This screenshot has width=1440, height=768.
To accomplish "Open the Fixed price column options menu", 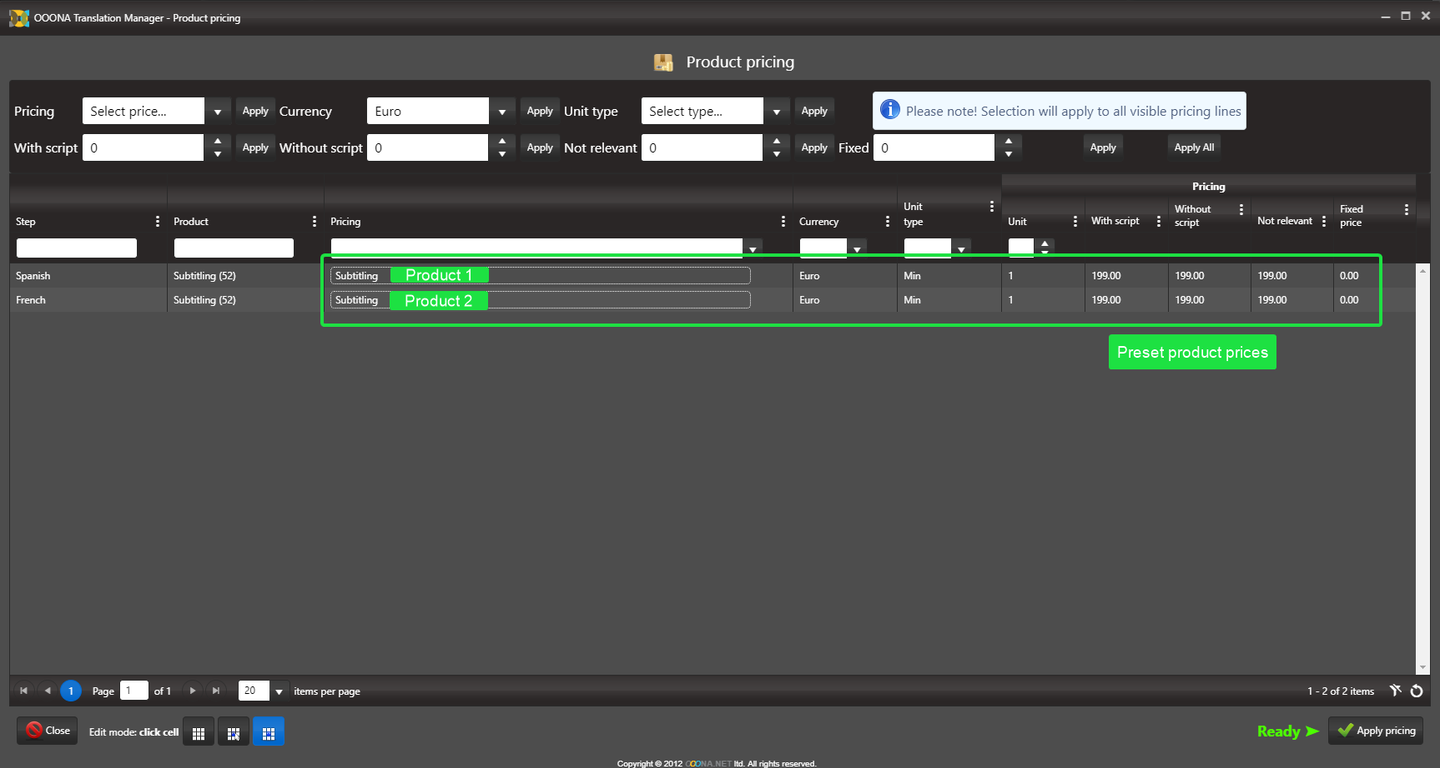I will coord(1406,210).
